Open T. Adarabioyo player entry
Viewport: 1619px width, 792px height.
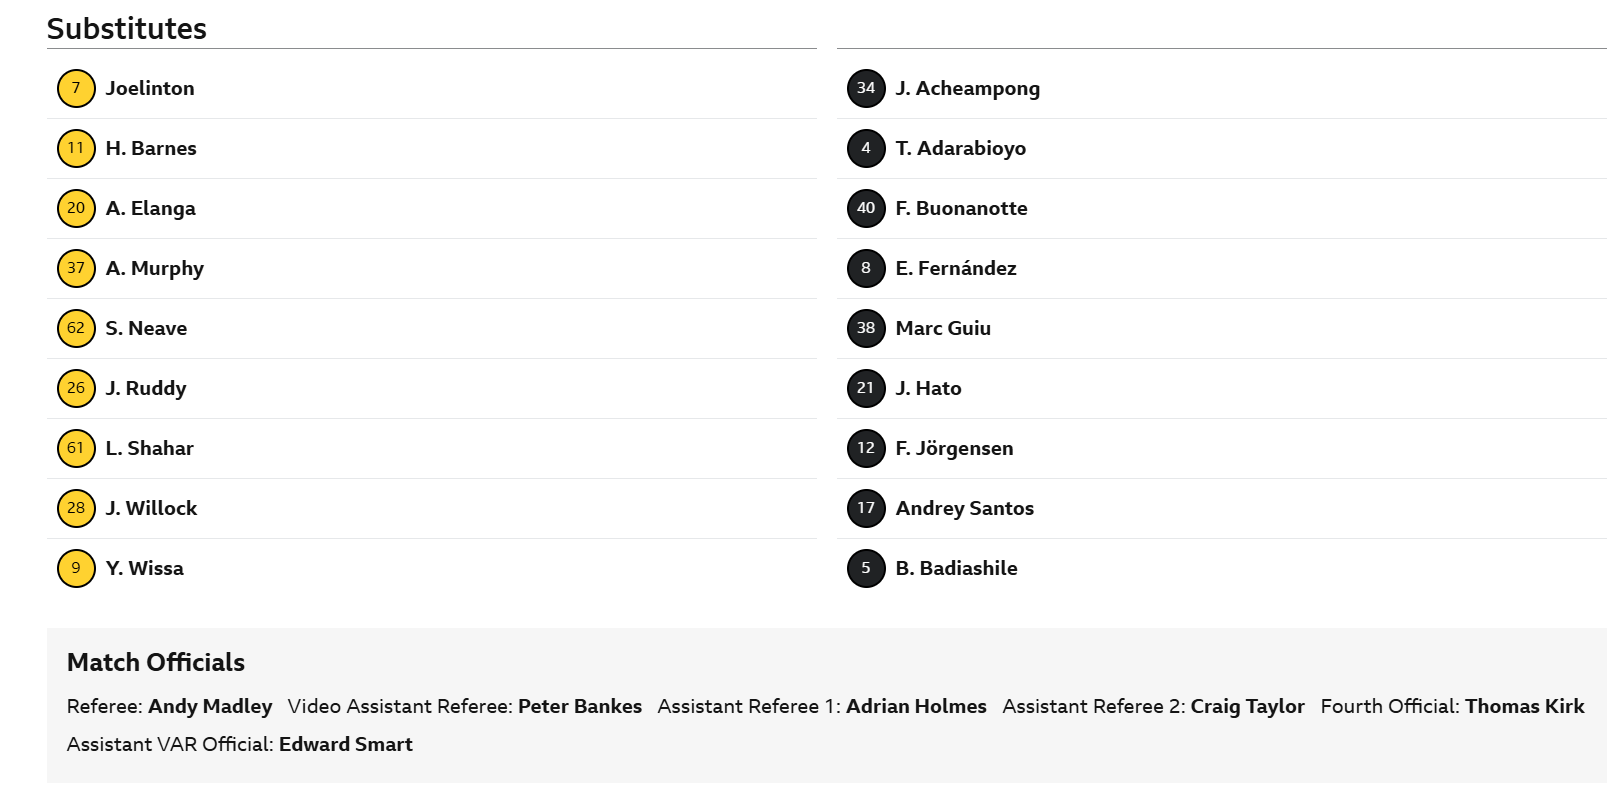(x=1222, y=148)
